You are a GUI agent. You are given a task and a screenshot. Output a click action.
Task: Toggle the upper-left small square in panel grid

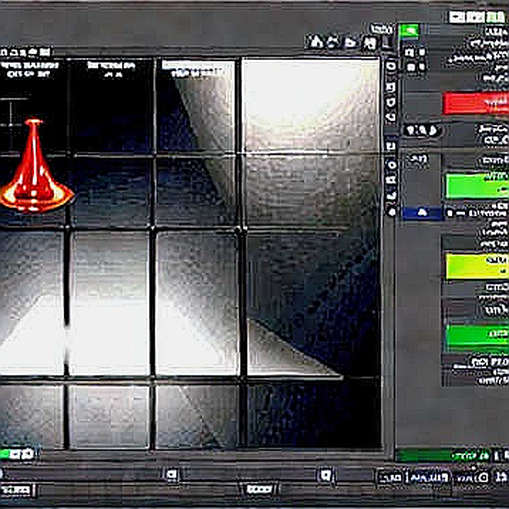pos(409,53)
